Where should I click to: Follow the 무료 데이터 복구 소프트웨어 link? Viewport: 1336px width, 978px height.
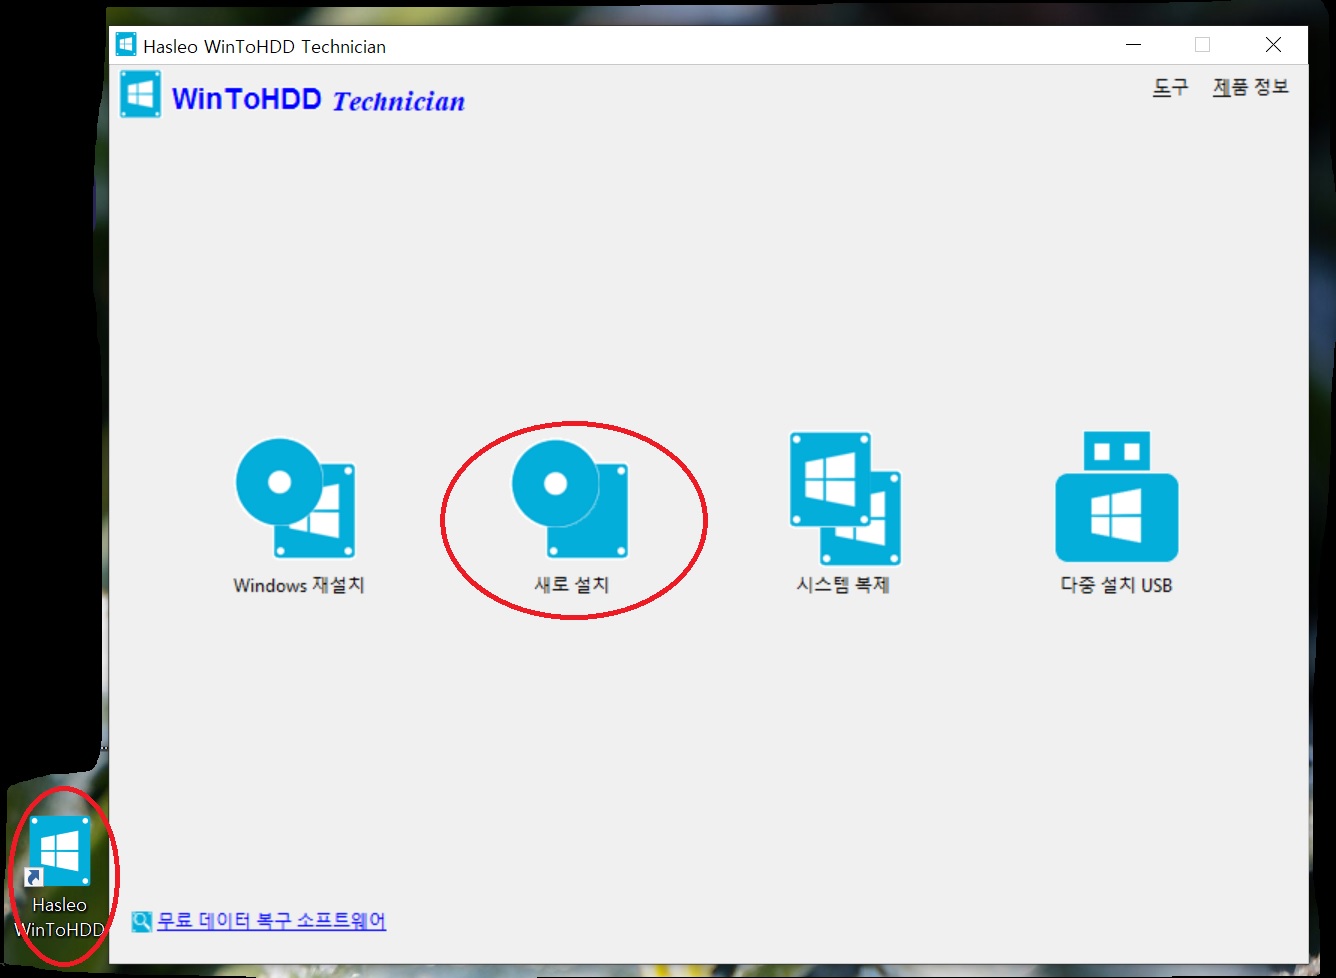(x=271, y=921)
